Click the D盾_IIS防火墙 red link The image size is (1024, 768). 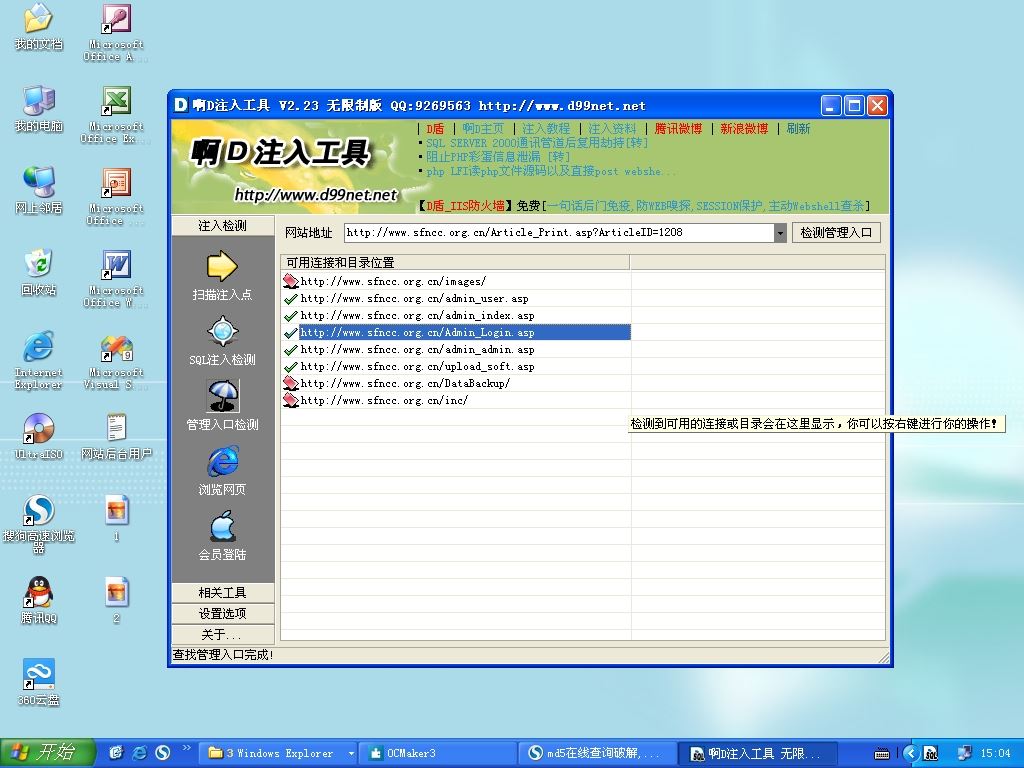(464, 206)
